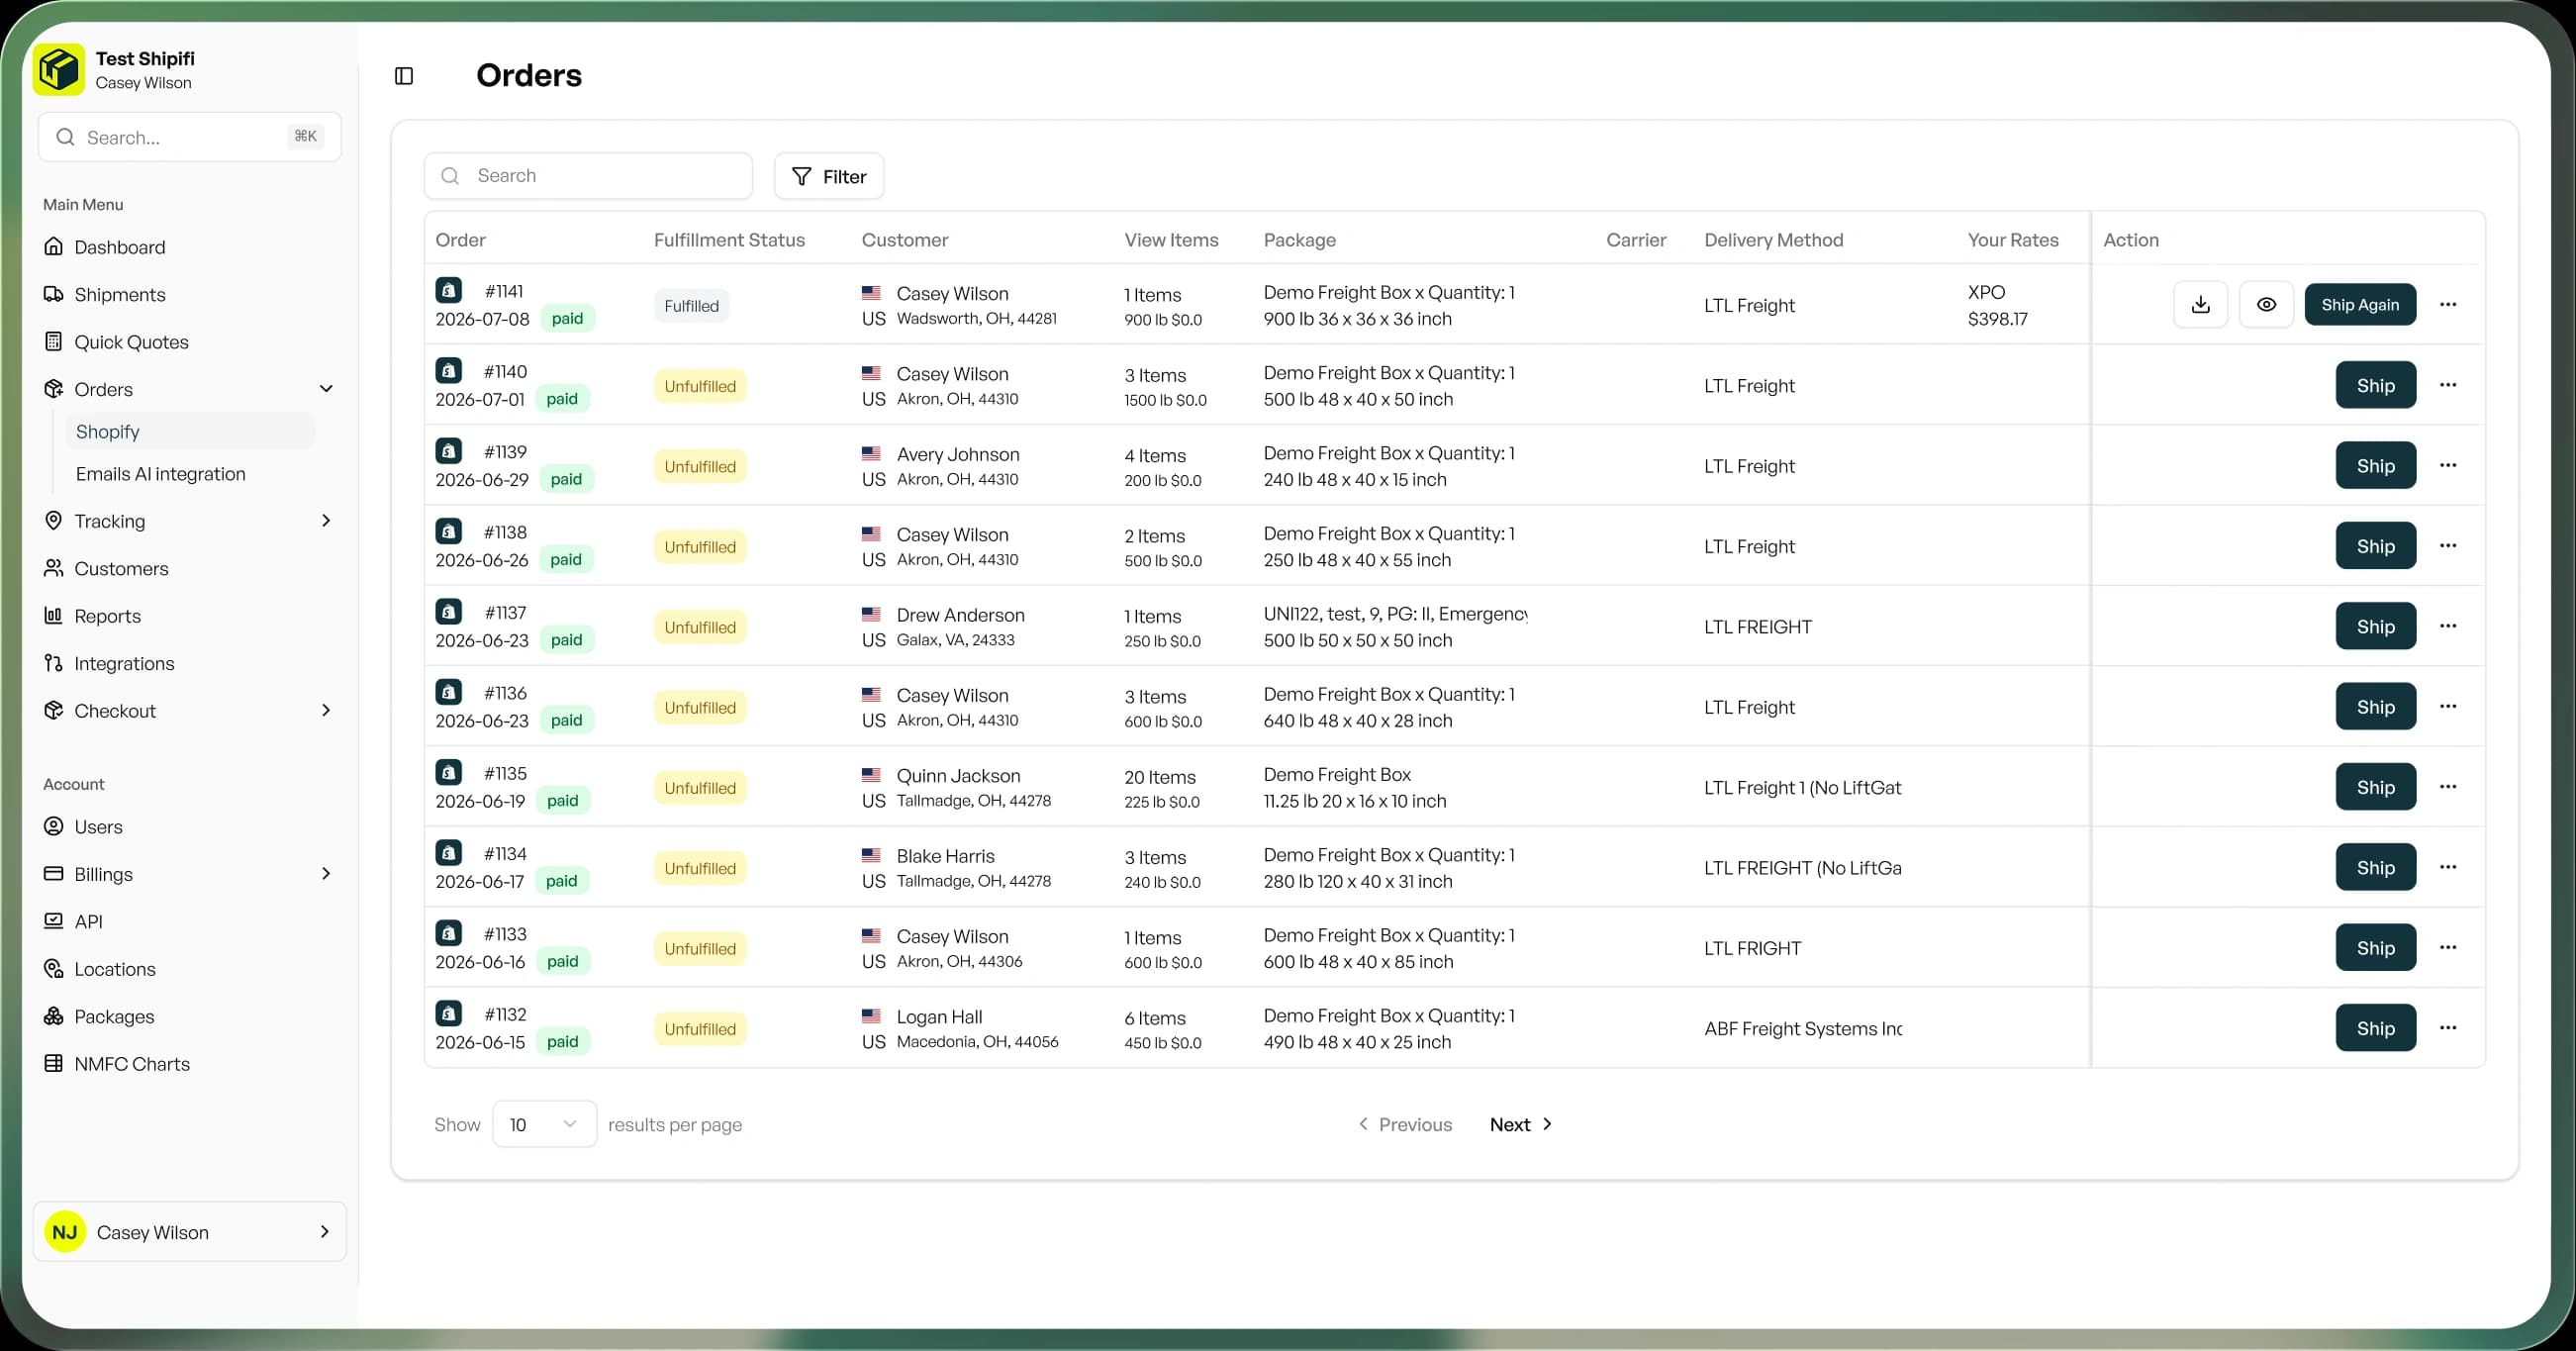Viewport: 2576px width, 1351px height.
Task: Focus the sidebar global Search field
Action: point(190,137)
